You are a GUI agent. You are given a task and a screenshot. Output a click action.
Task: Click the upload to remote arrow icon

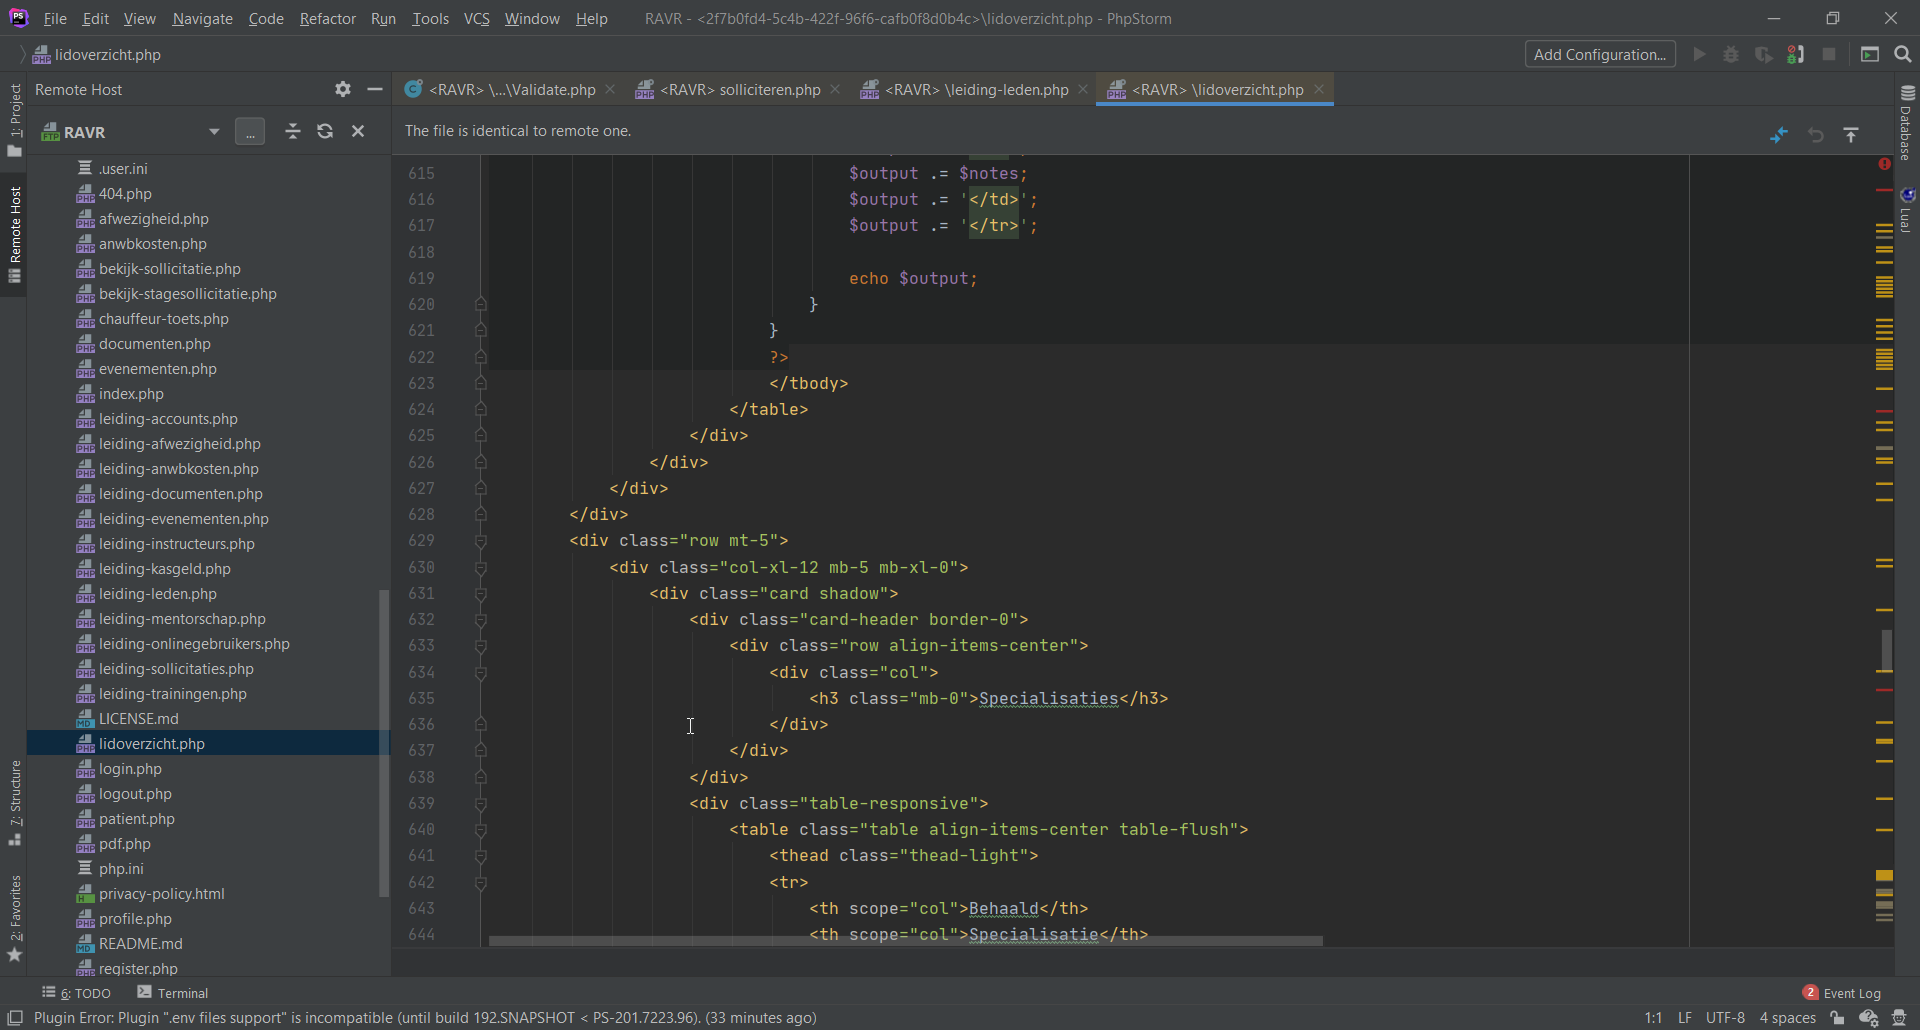pos(1851,134)
